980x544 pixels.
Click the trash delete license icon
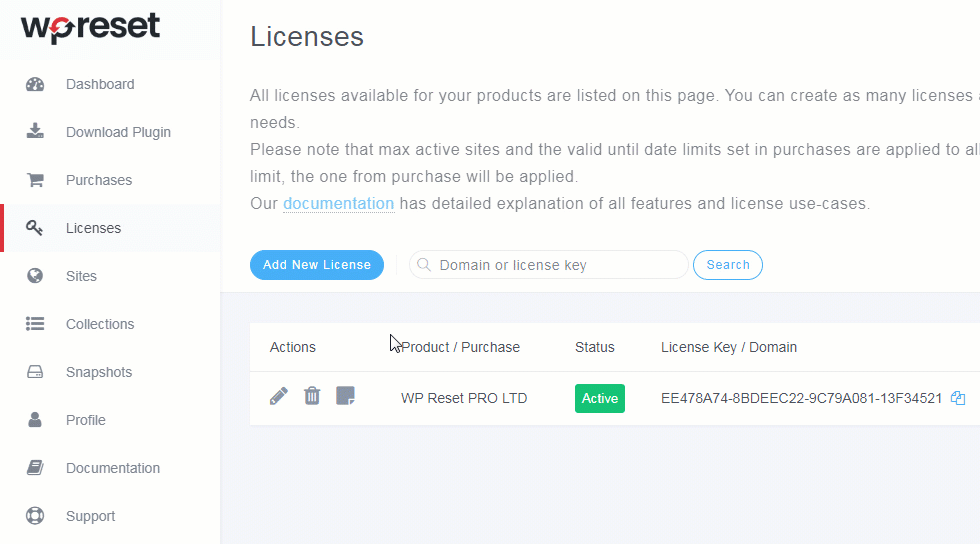pyautogui.click(x=312, y=396)
